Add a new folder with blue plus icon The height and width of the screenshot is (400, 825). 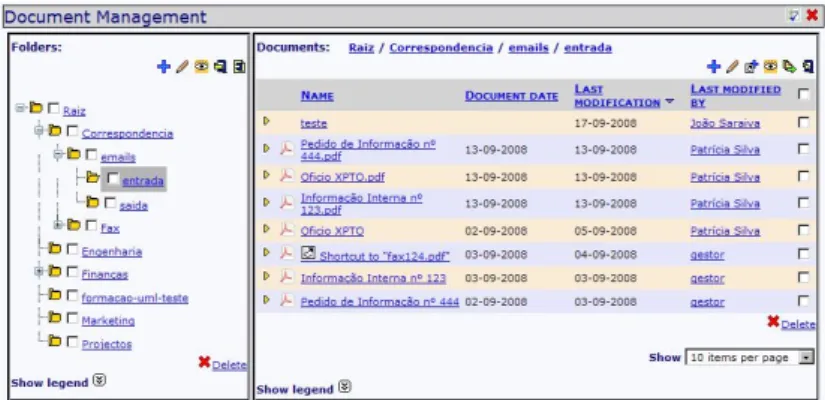pyautogui.click(x=164, y=67)
